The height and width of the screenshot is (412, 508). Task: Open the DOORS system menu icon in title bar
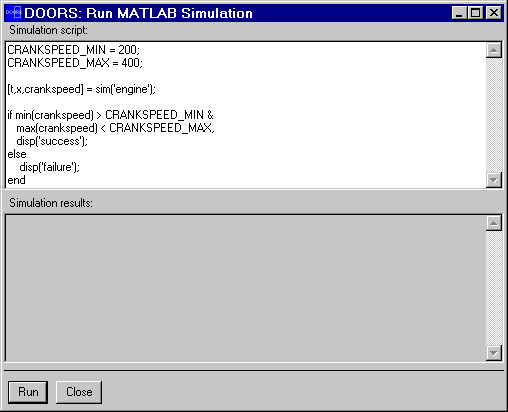[x=14, y=13]
